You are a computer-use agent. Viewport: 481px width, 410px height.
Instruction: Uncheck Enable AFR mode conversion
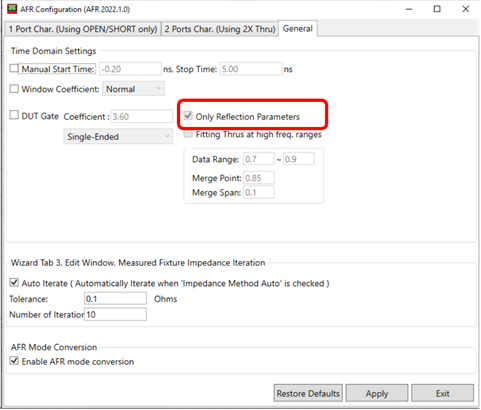[x=14, y=361]
